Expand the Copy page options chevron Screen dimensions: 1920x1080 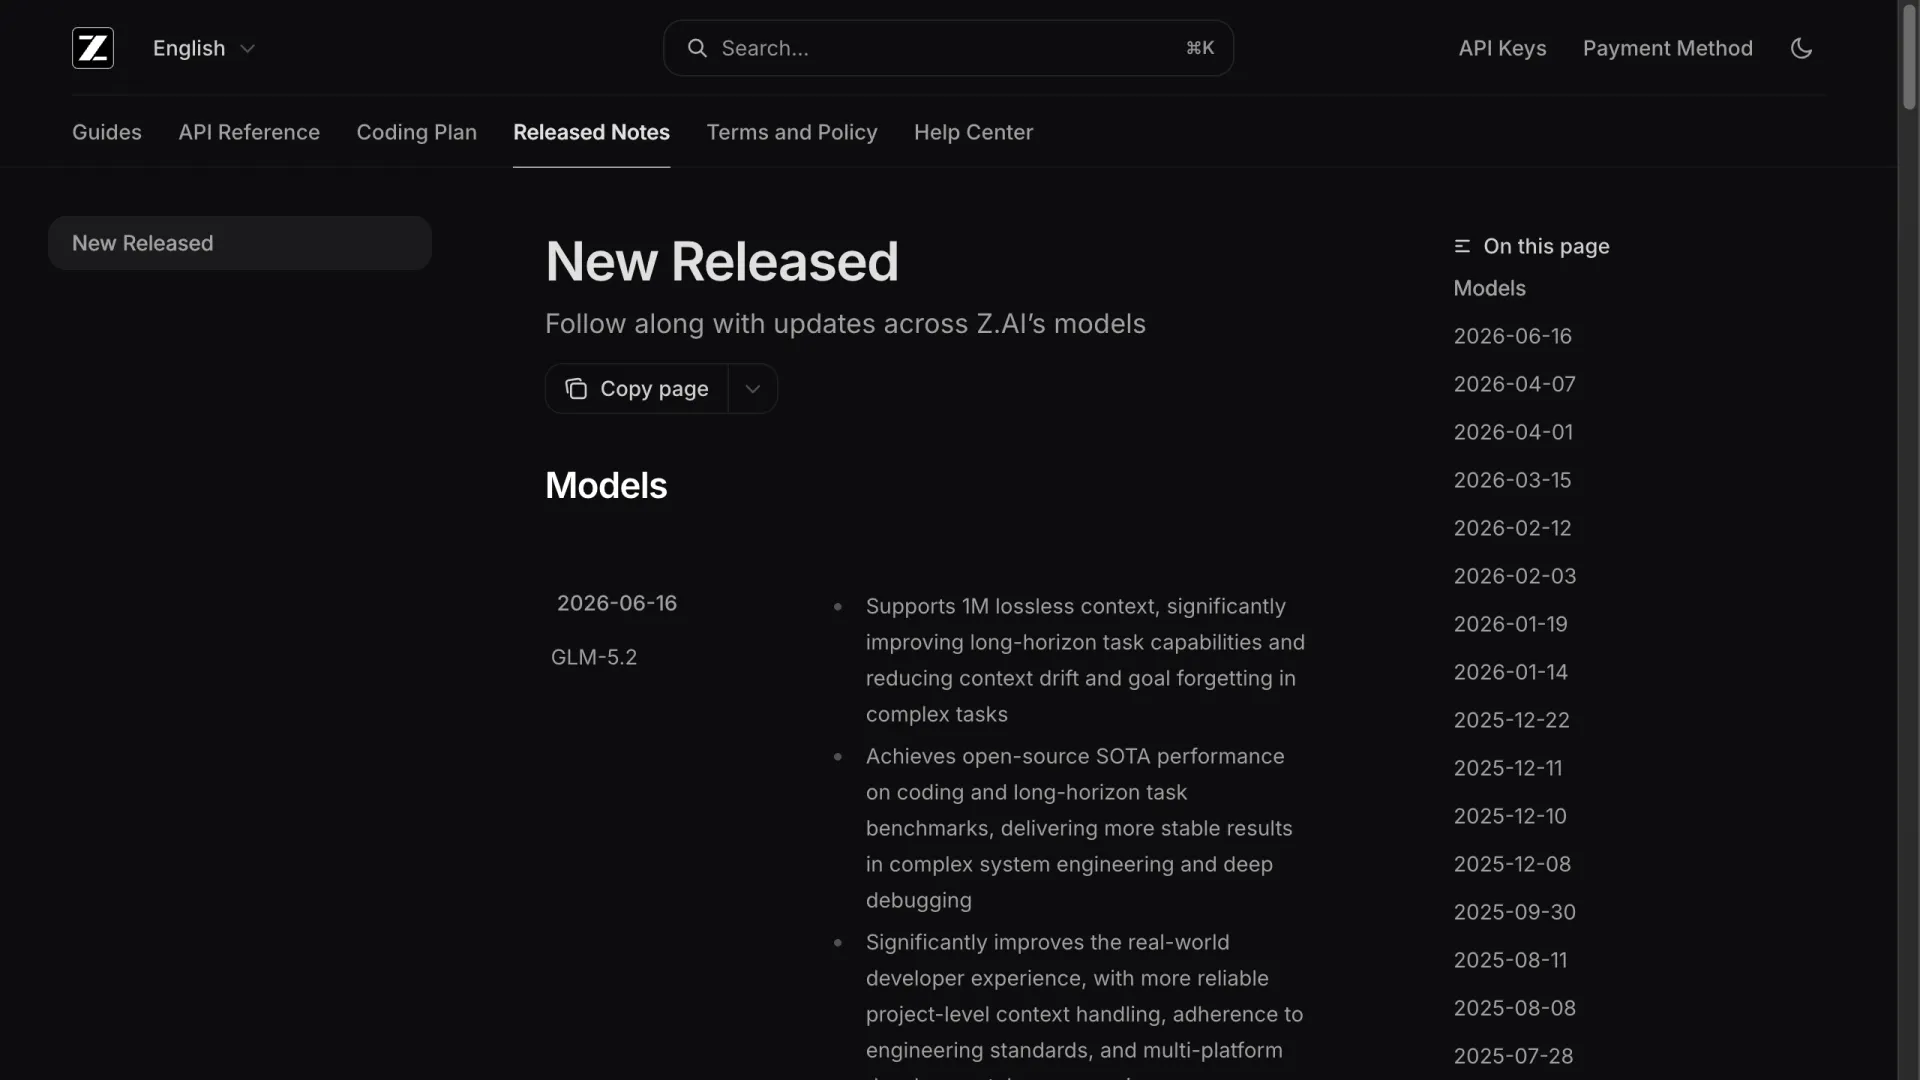coord(753,389)
